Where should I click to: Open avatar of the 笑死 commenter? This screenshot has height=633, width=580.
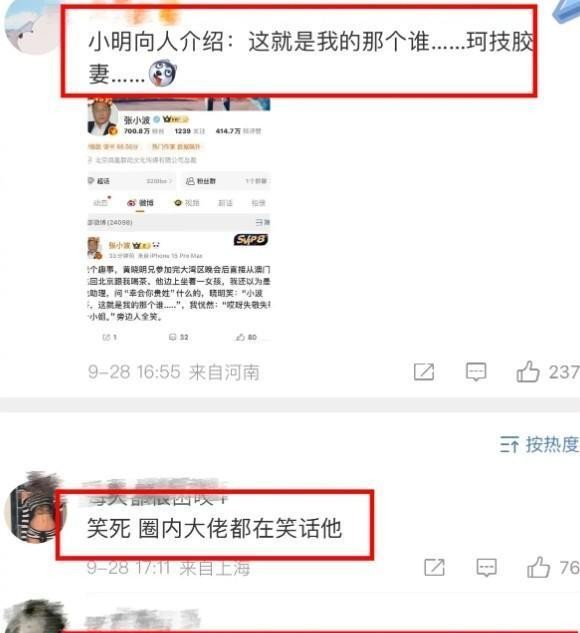(34, 510)
